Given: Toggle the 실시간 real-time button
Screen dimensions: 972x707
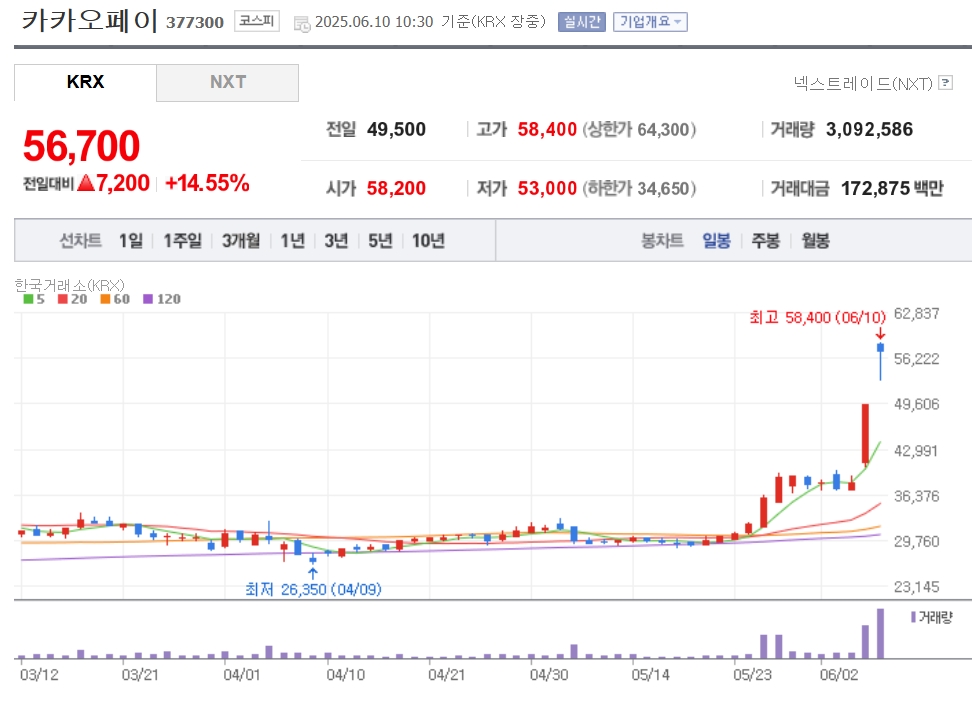Looking at the screenshot, I should click(581, 22).
